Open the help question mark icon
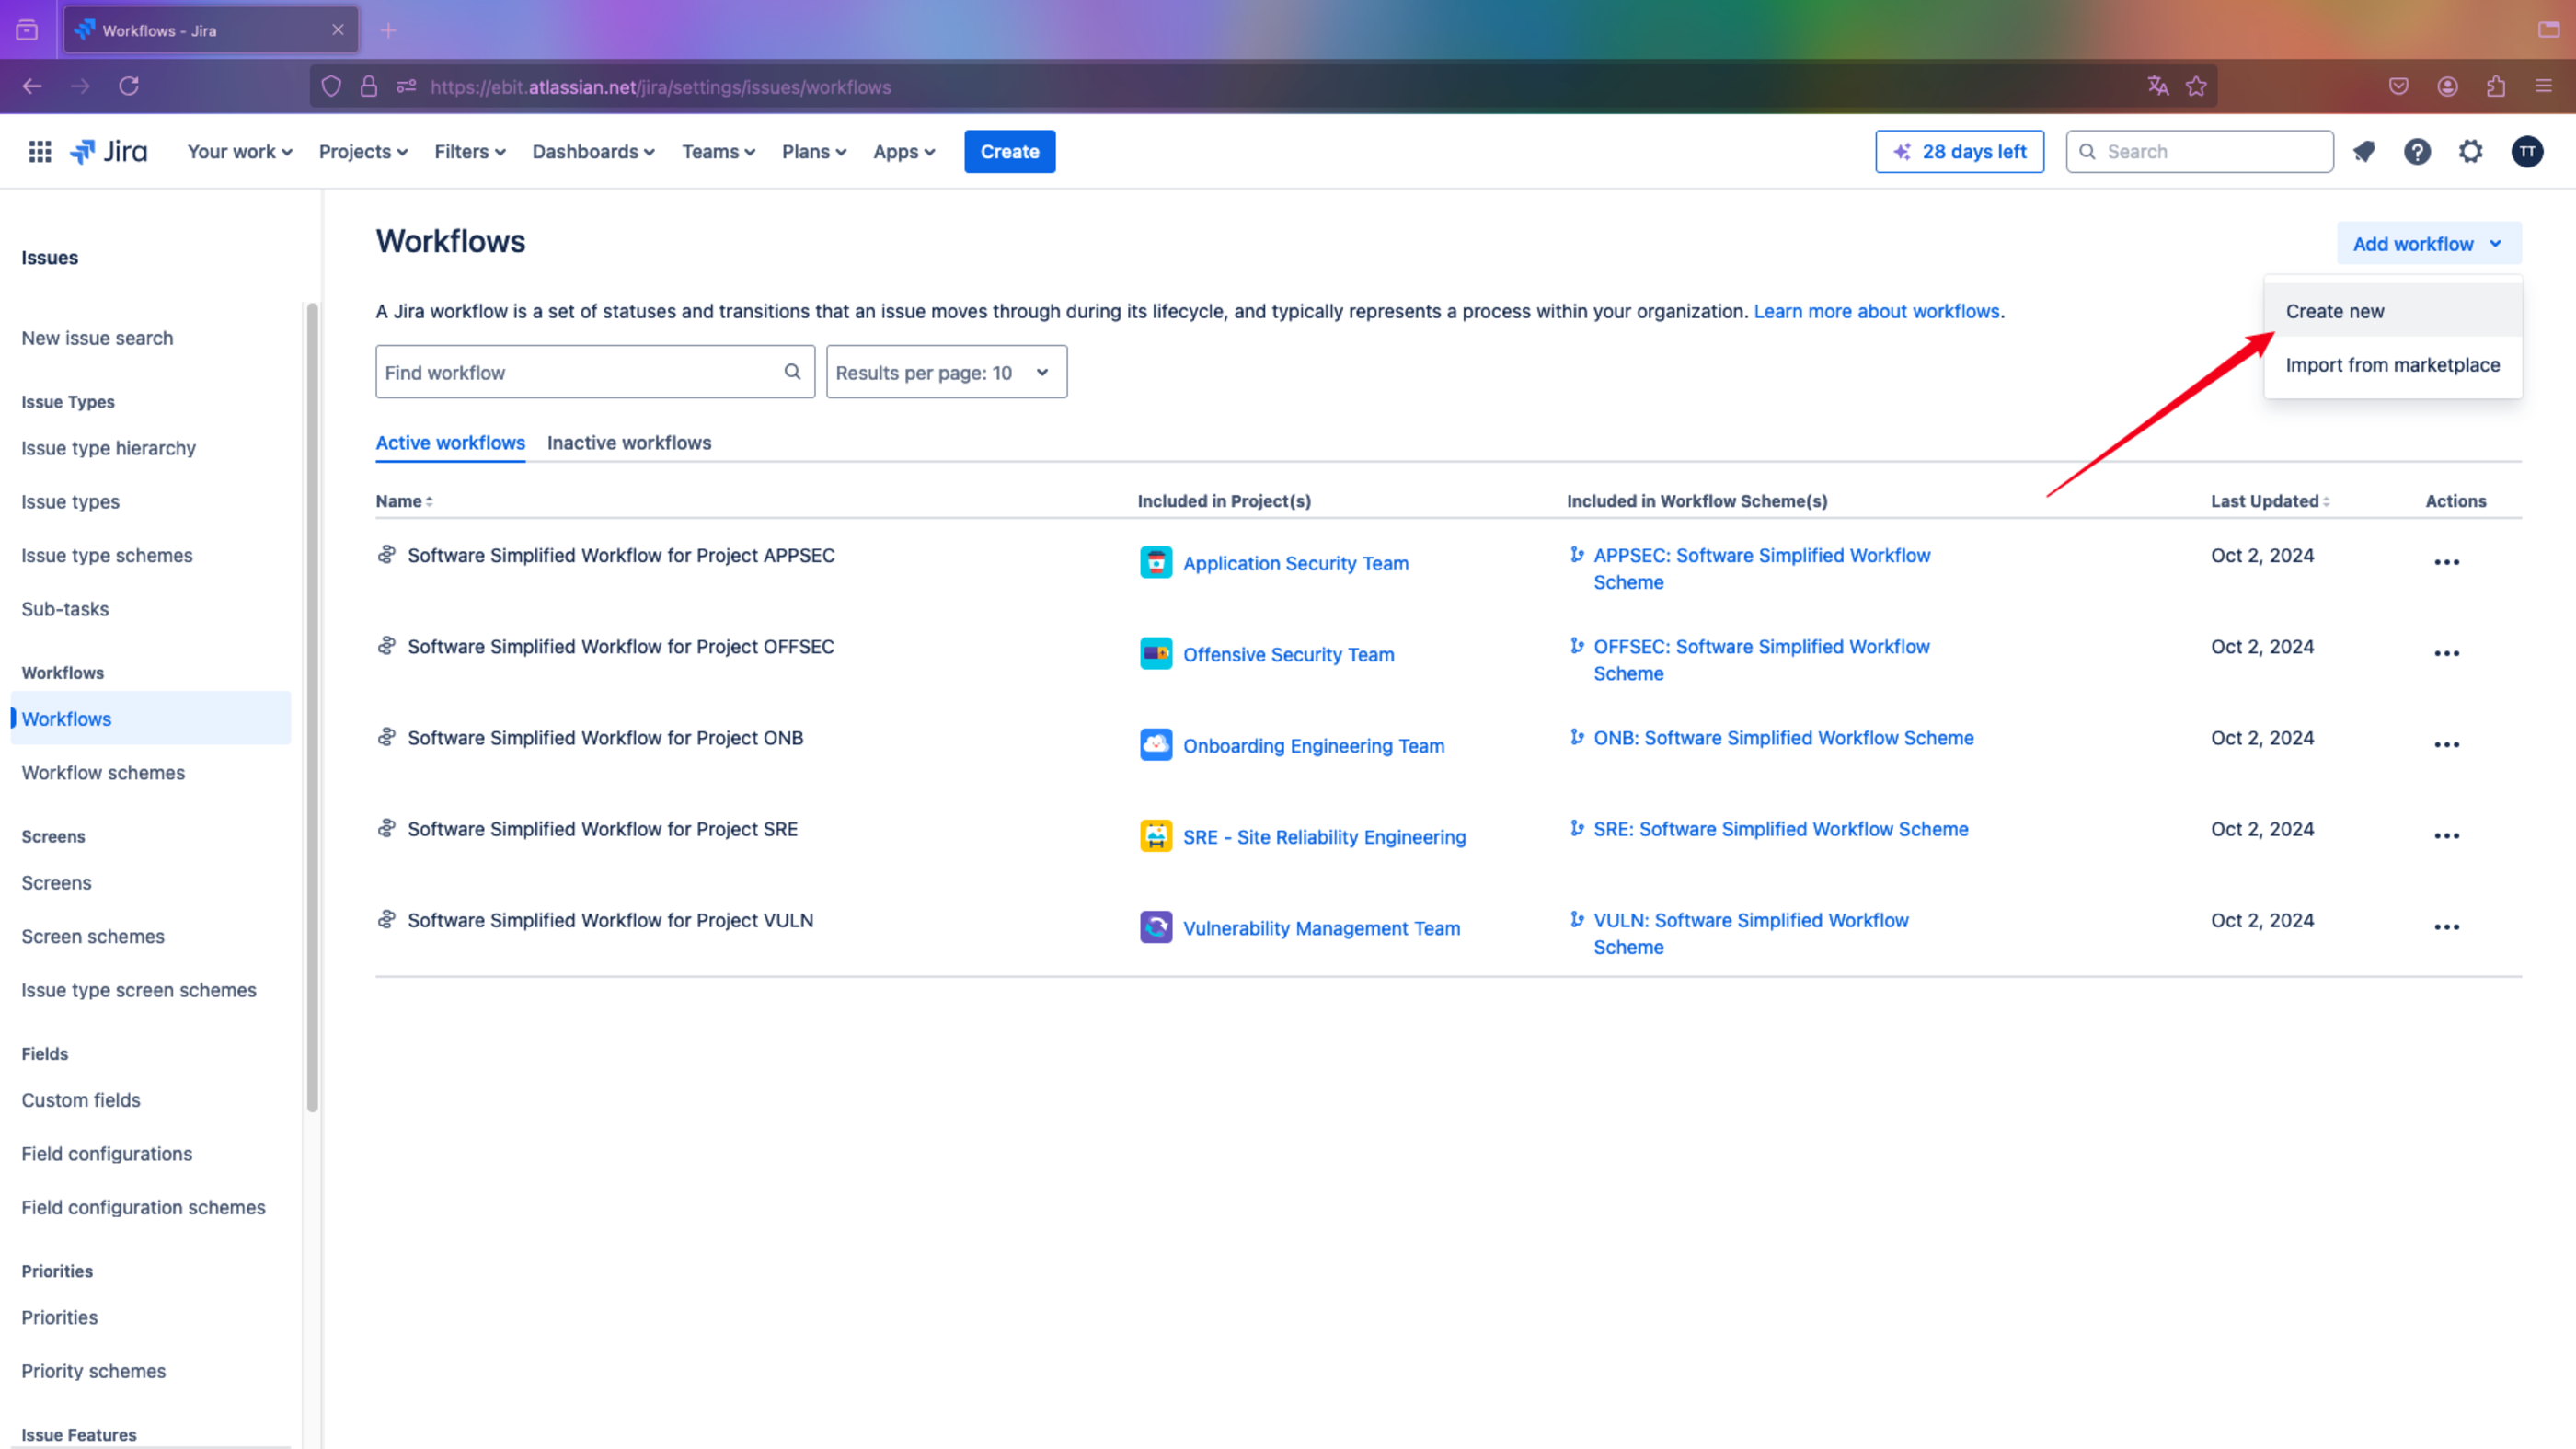Viewport: 2576px width, 1449px height. 2417,152
